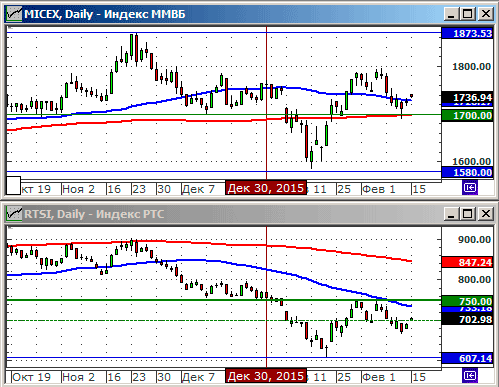
Task: Click the Фев 1 date in MICEX time axis
Action: tap(379, 189)
